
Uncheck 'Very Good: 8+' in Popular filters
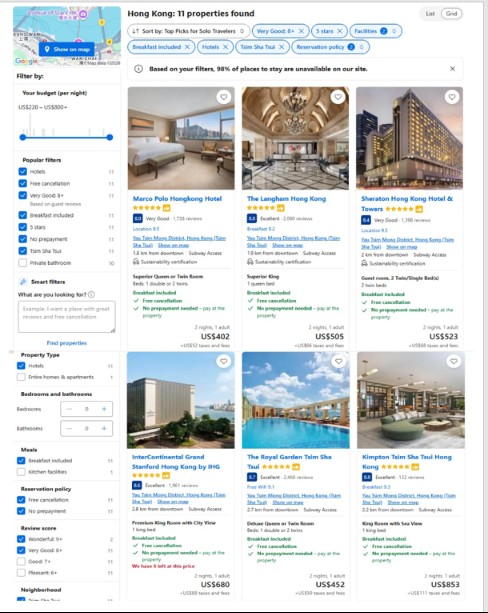pos(23,195)
